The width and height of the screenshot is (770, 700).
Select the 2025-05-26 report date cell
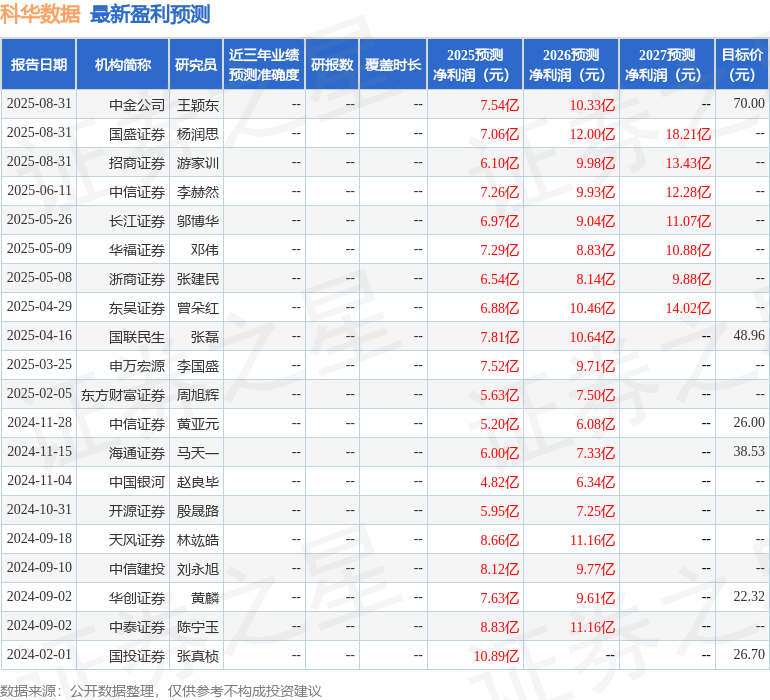[40, 220]
